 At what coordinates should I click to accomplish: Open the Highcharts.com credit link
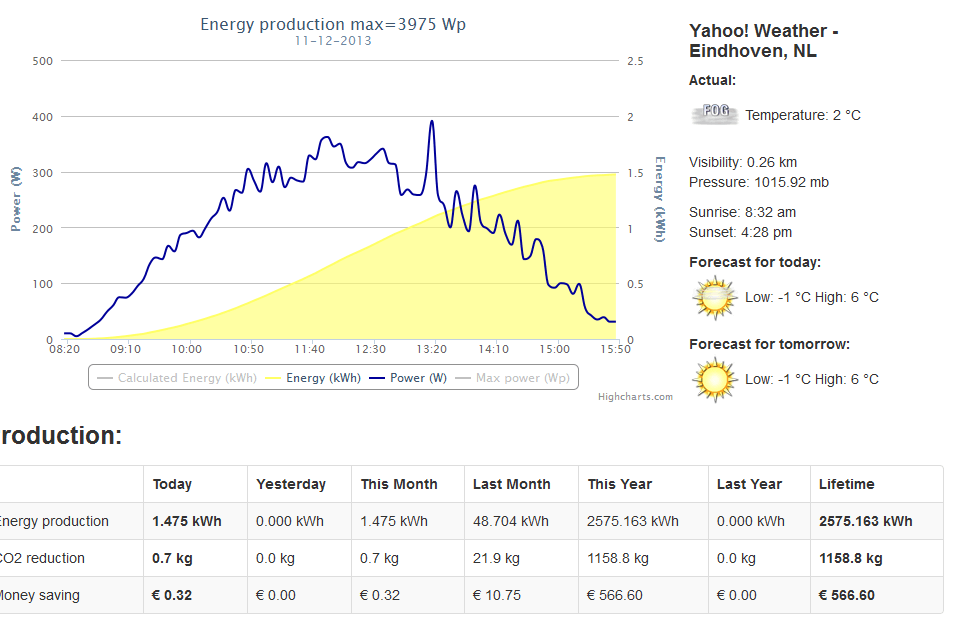tap(635, 397)
